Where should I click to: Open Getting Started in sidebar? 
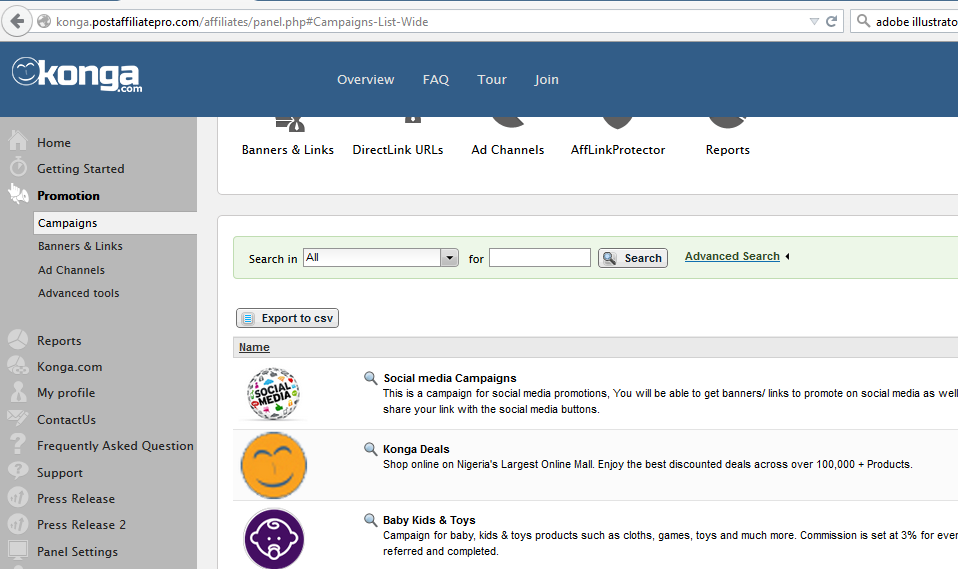click(x=81, y=169)
